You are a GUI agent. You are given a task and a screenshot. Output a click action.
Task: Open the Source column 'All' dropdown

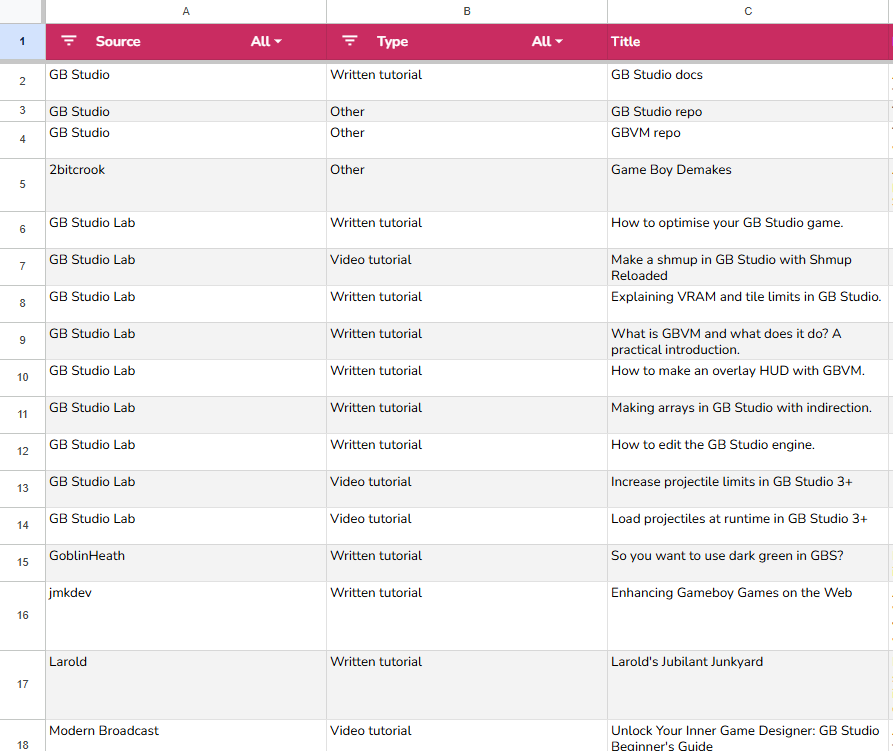click(266, 41)
